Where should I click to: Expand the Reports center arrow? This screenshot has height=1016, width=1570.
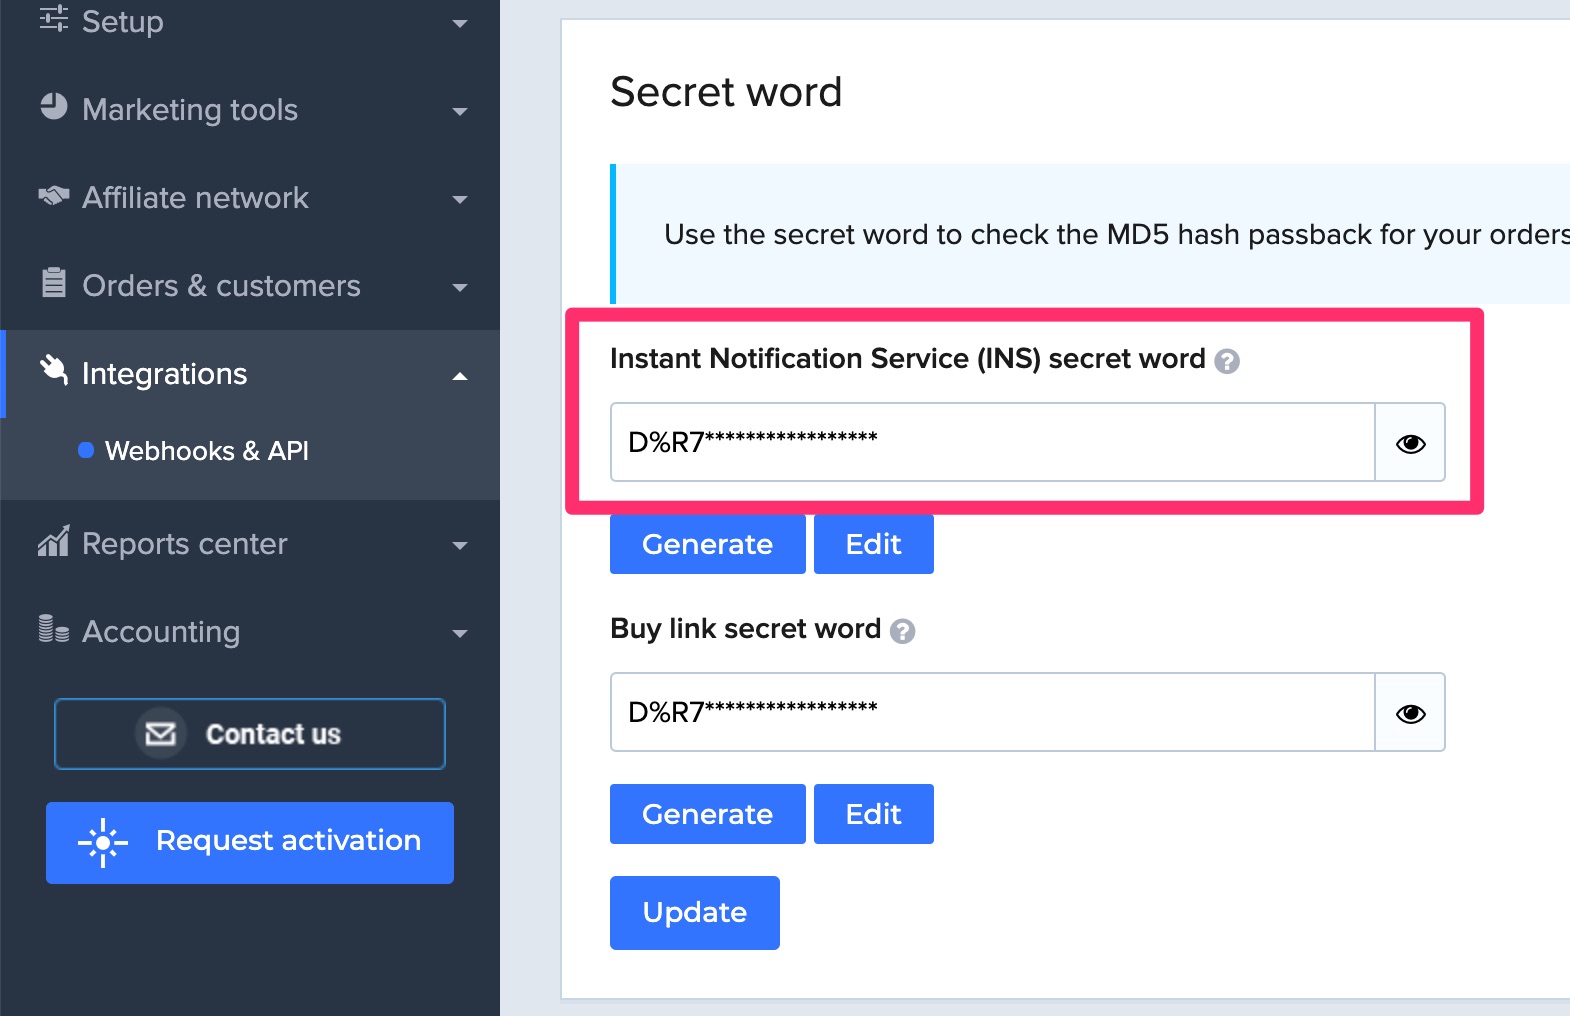[460, 545]
